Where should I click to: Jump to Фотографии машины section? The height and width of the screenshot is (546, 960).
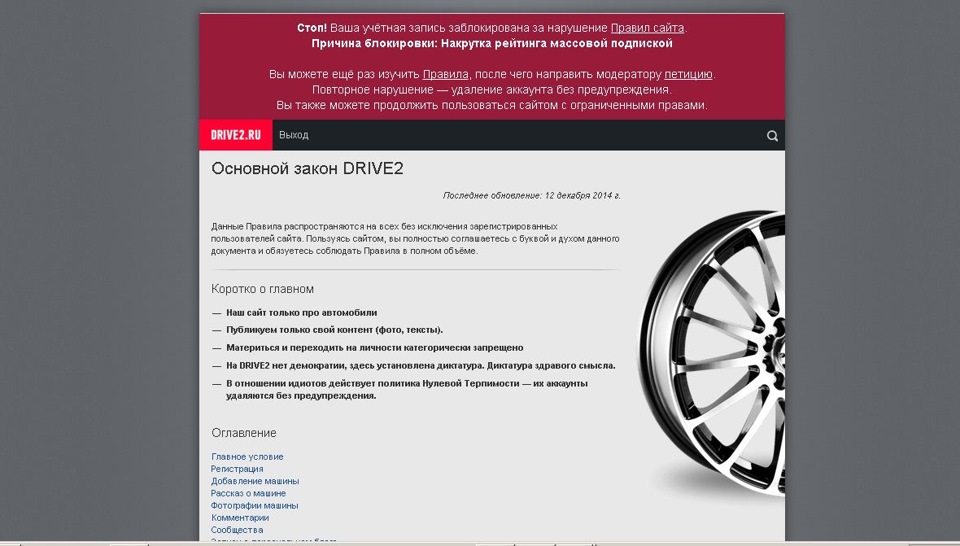[x=254, y=506]
